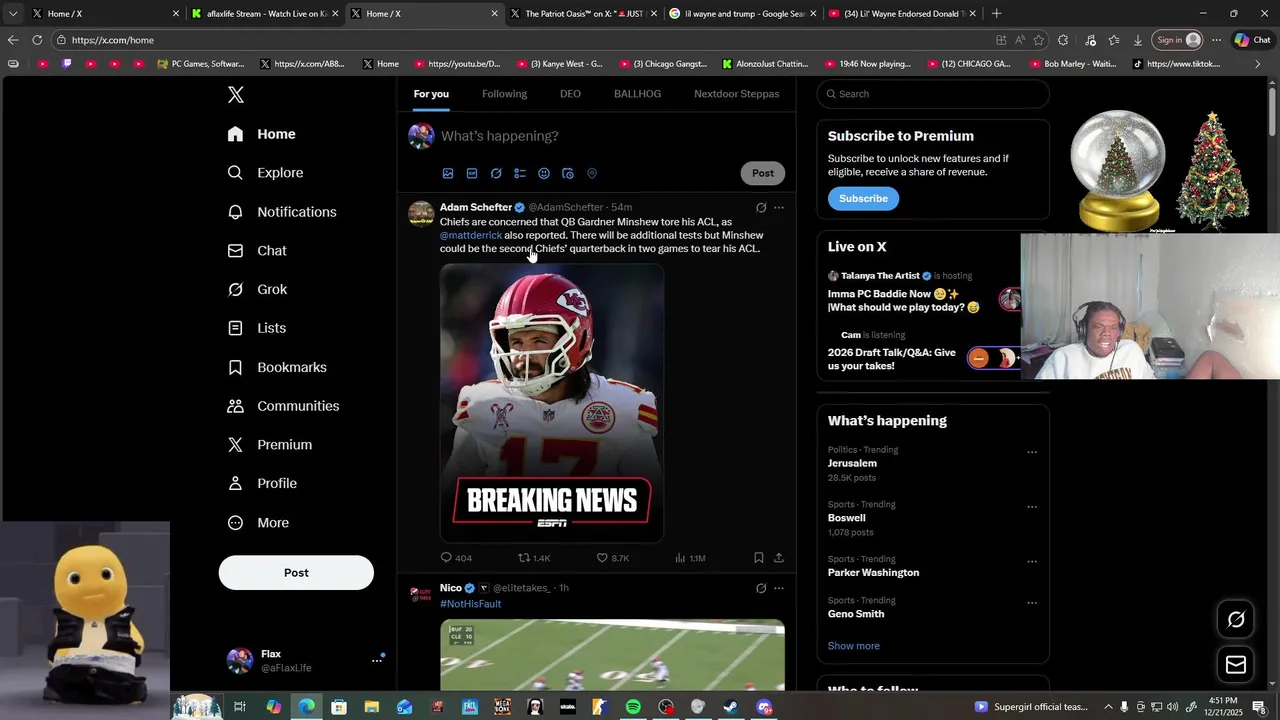
Task: Open the emoji picker in composer
Action: pos(544,173)
